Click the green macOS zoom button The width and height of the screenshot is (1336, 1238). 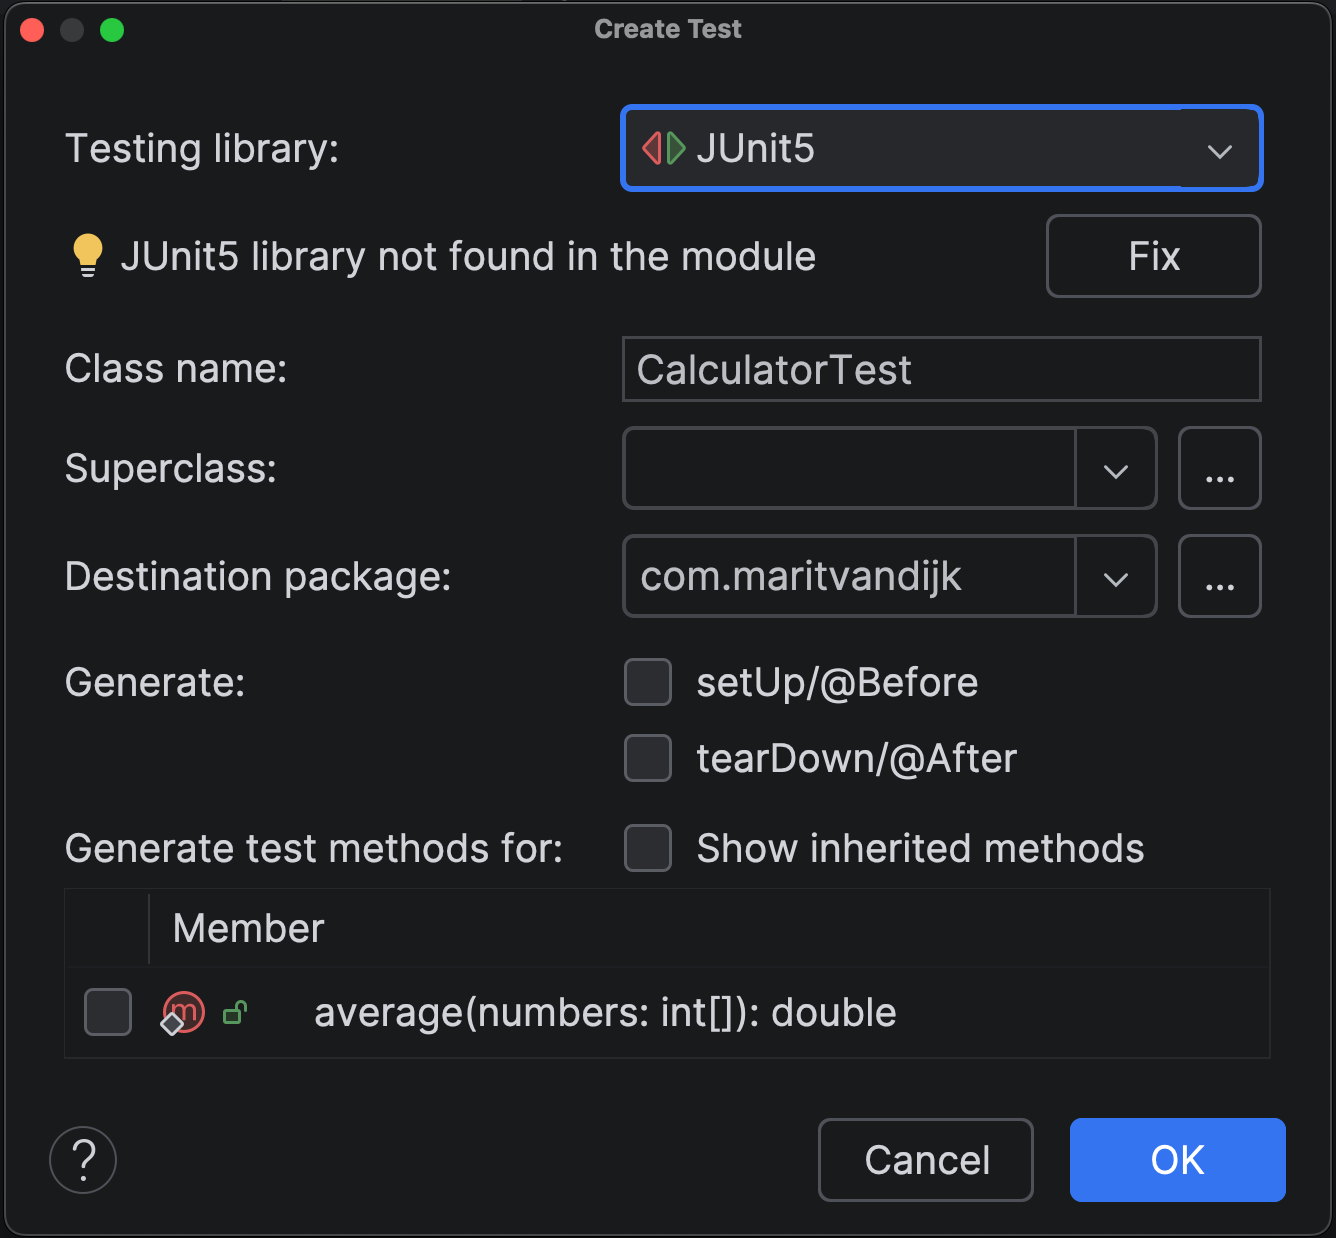[112, 30]
